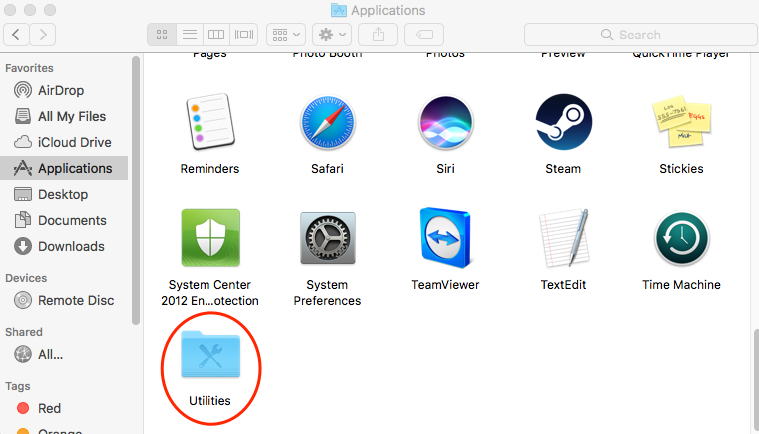Switch to list view
This screenshot has width=759, height=434.
[190, 34]
